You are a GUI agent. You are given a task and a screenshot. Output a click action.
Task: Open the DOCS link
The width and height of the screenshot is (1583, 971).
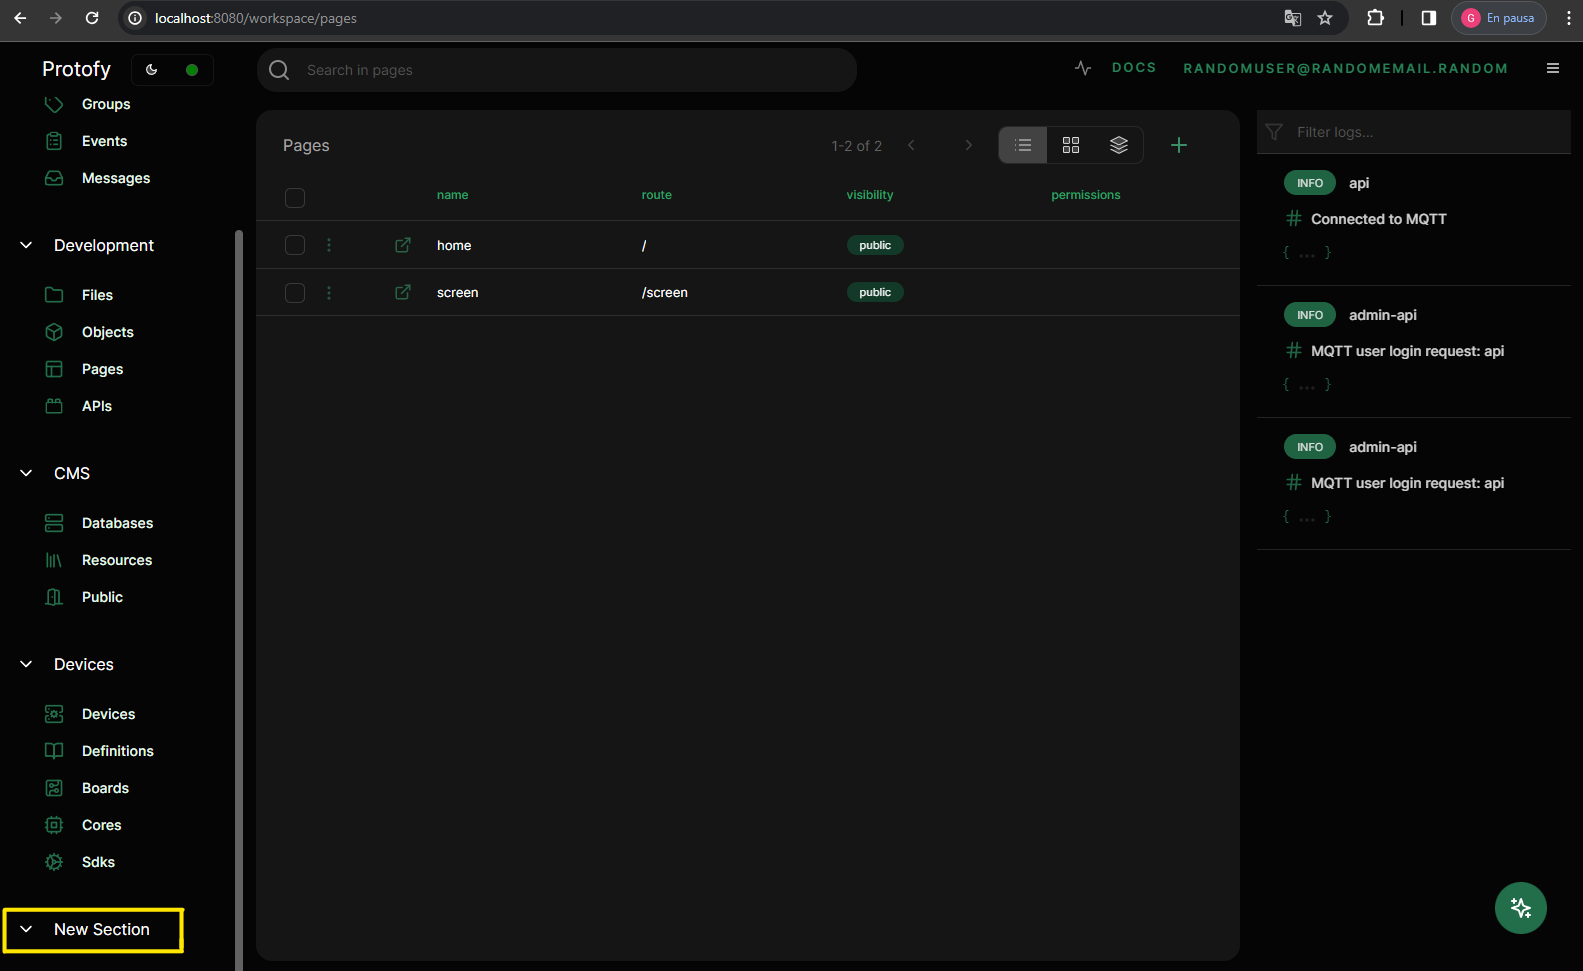[1134, 68]
